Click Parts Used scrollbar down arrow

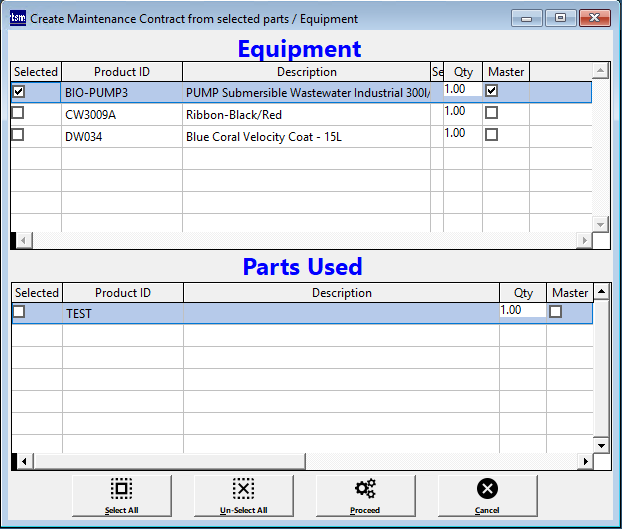click(601, 444)
